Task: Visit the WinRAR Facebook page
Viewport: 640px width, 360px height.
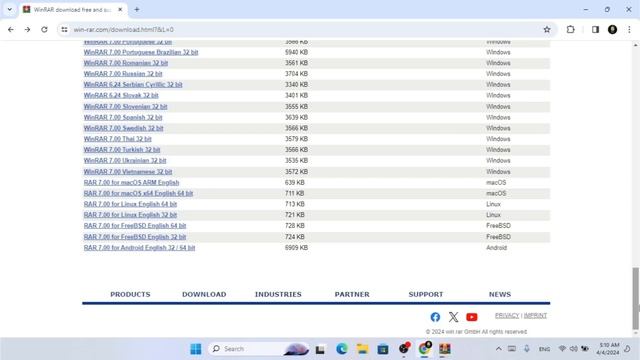Action: point(435,317)
